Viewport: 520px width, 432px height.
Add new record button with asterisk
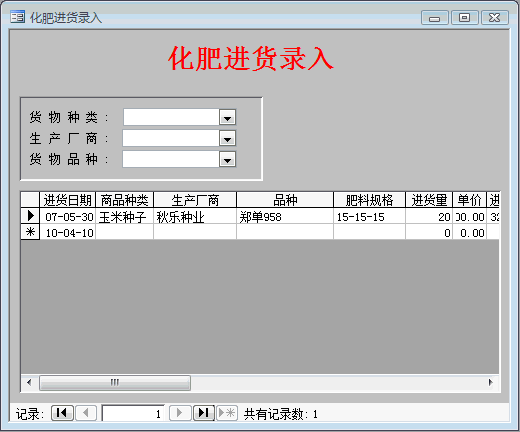(227, 413)
